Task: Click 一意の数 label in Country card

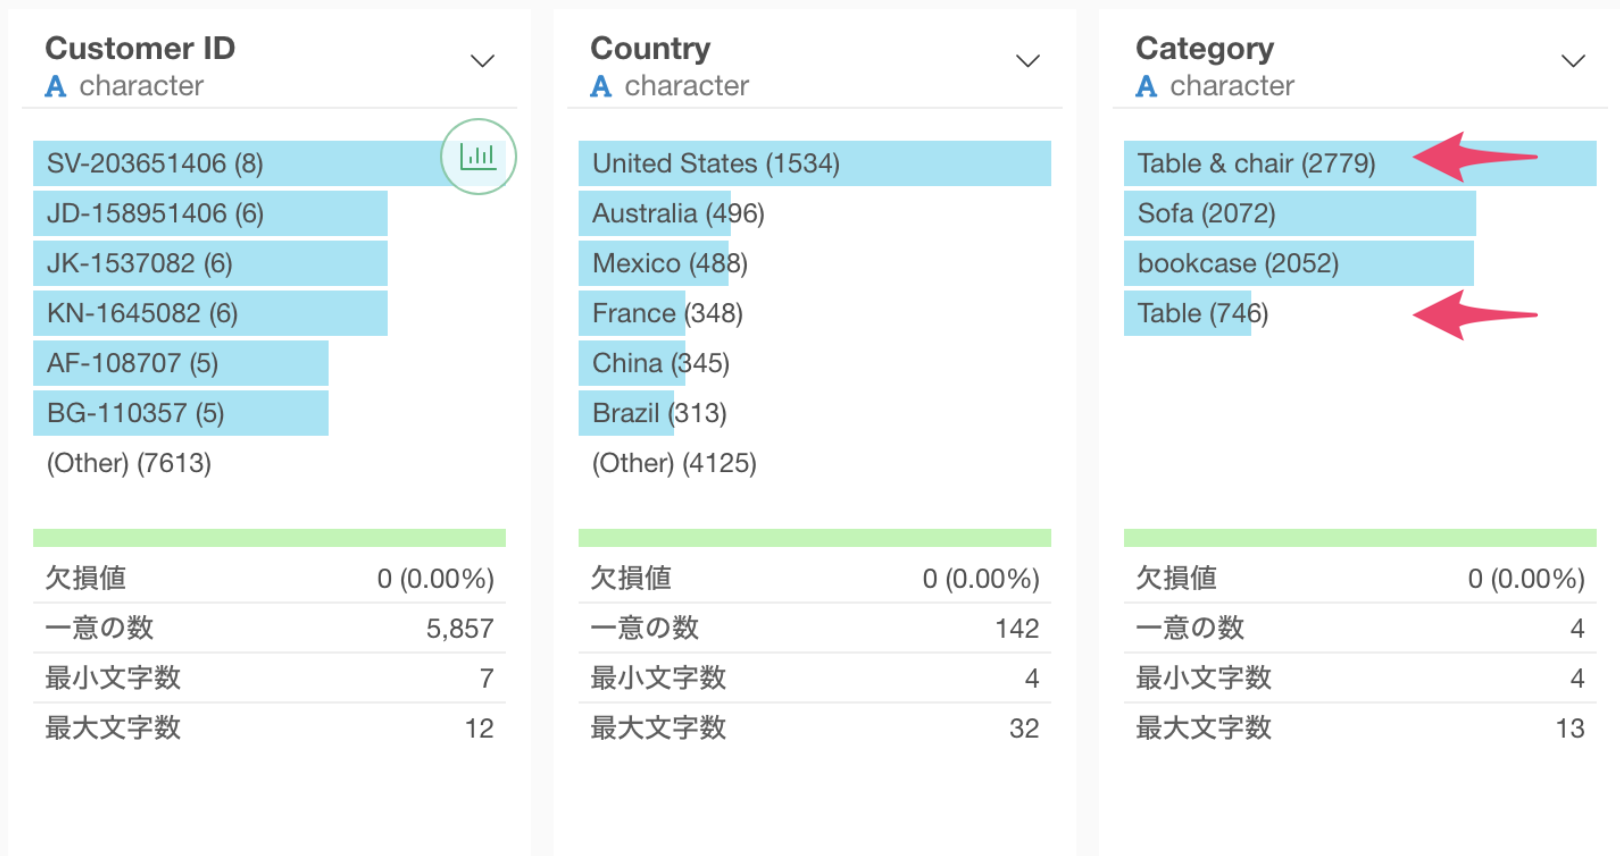Action: coord(645,628)
